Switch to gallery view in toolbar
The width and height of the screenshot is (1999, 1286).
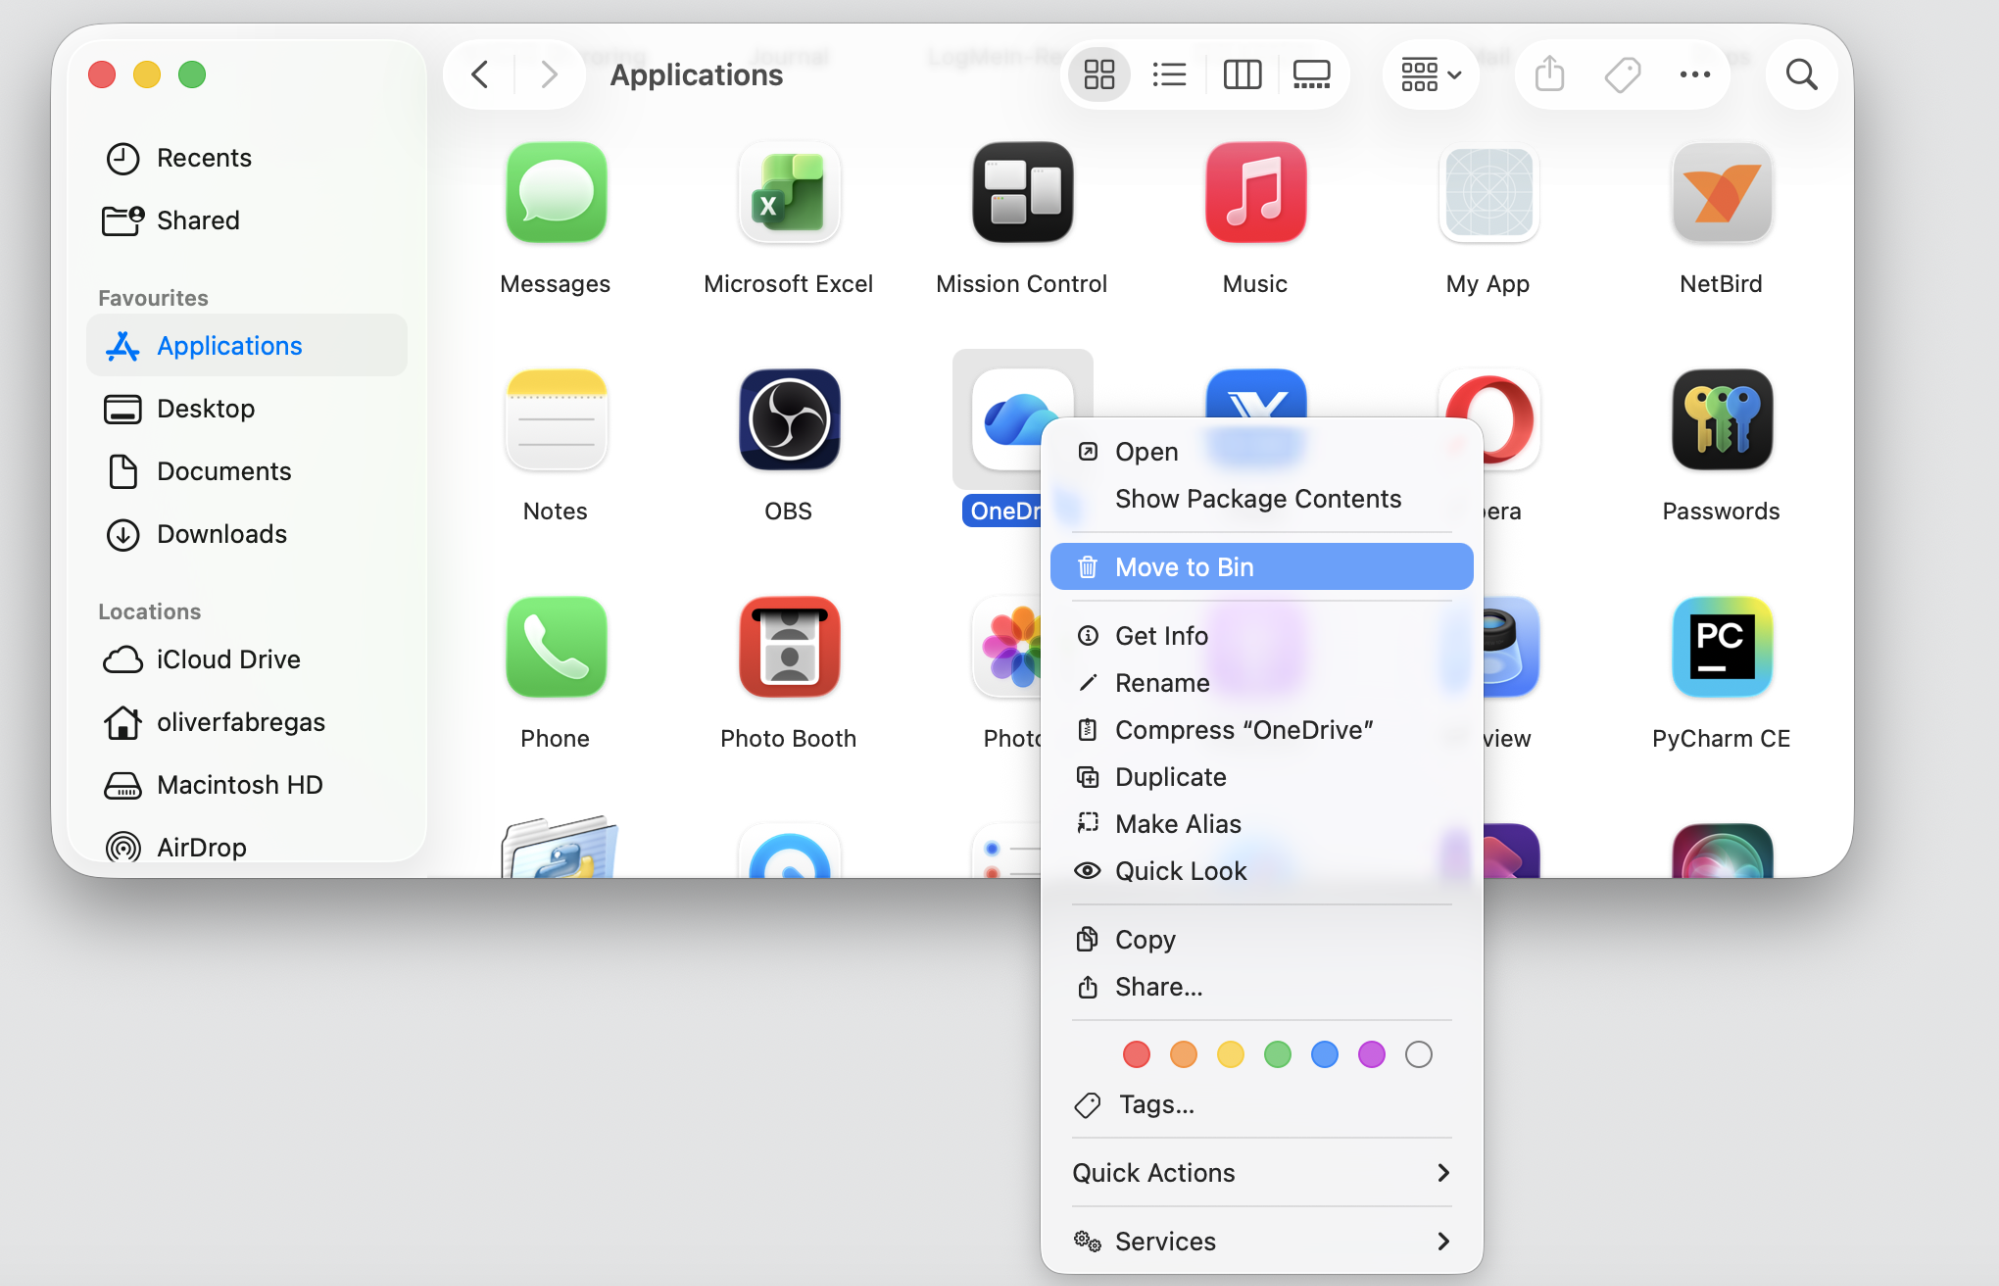[x=1311, y=74]
